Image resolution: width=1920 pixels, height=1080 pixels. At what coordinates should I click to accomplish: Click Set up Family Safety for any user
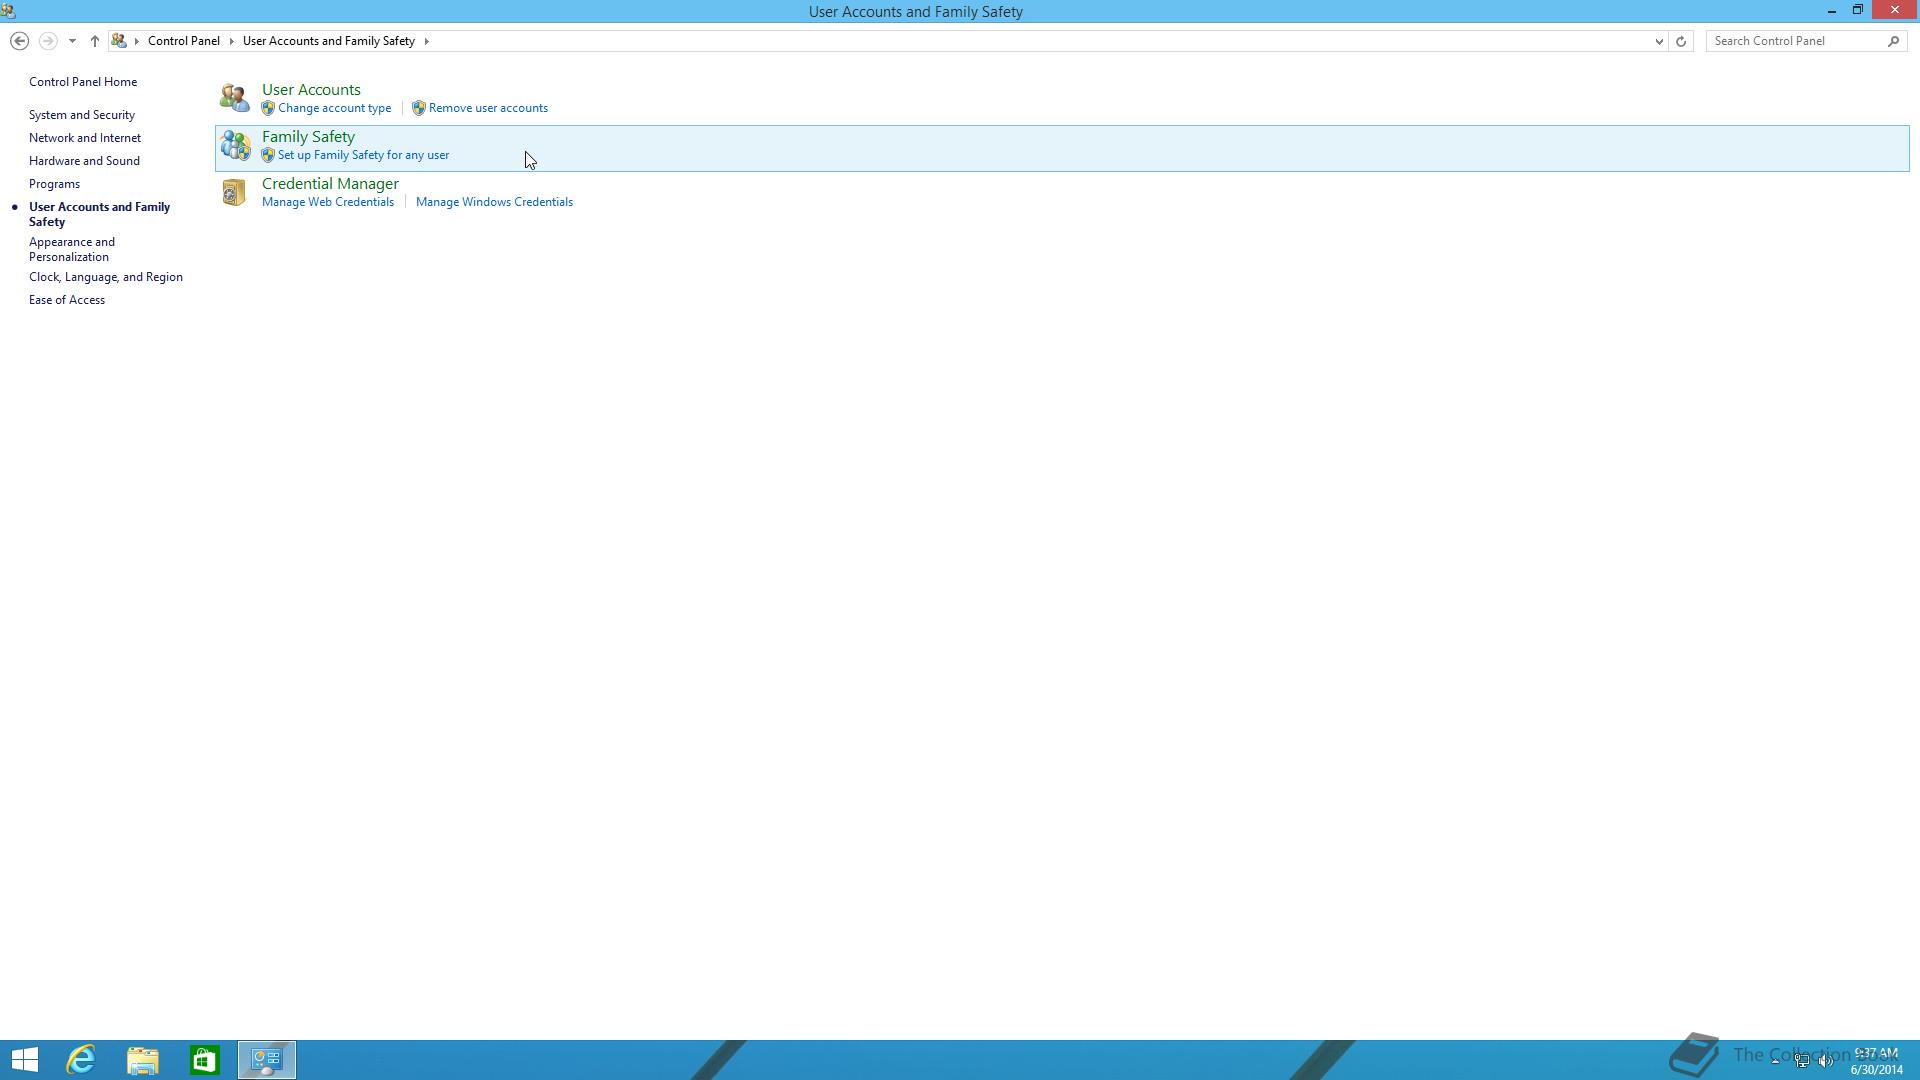point(363,155)
